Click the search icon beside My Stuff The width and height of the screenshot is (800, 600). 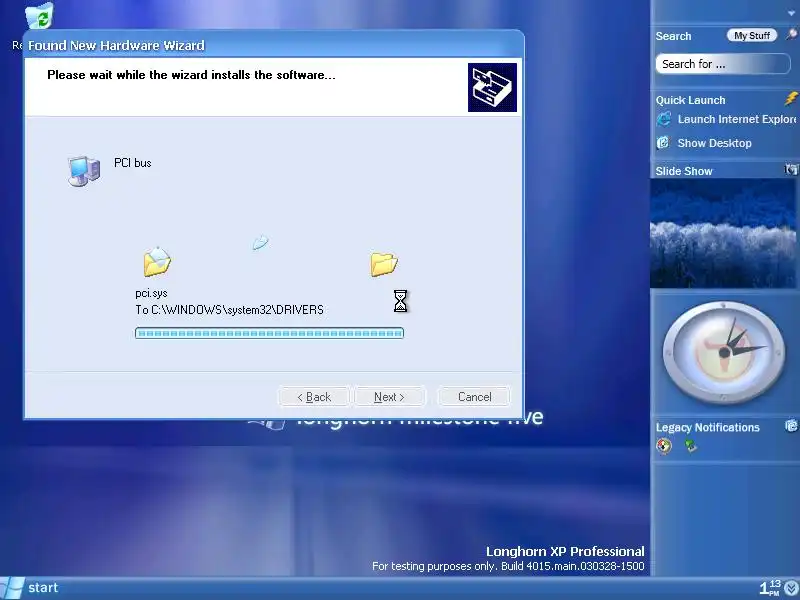pos(791,34)
